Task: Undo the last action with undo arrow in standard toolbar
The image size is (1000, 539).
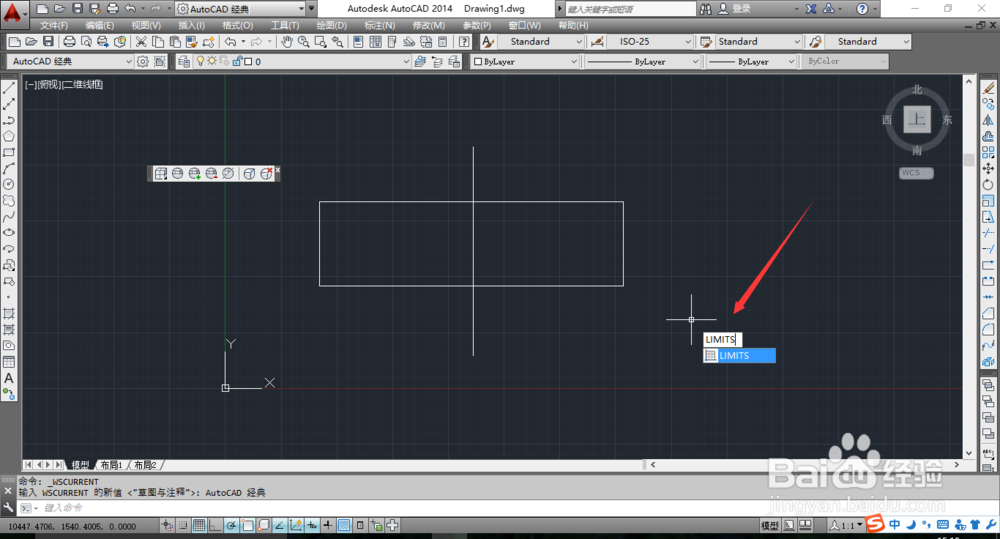Action: [x=230, y=41]
